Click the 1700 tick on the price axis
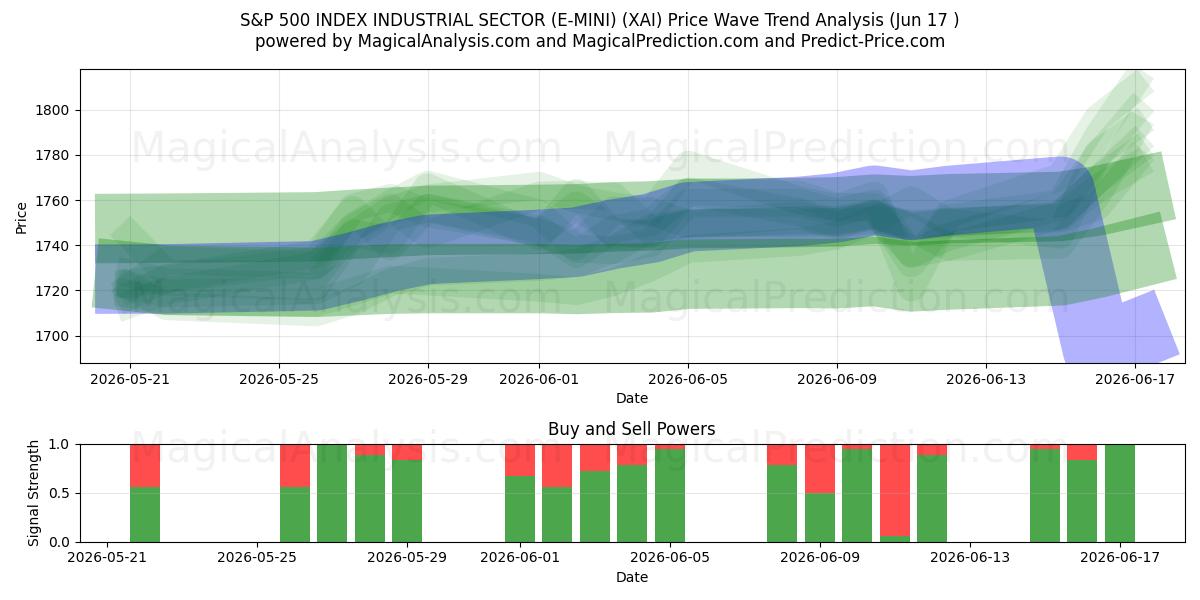The height and width of the screenshot is (600, 1200). [x=52, y=336]
